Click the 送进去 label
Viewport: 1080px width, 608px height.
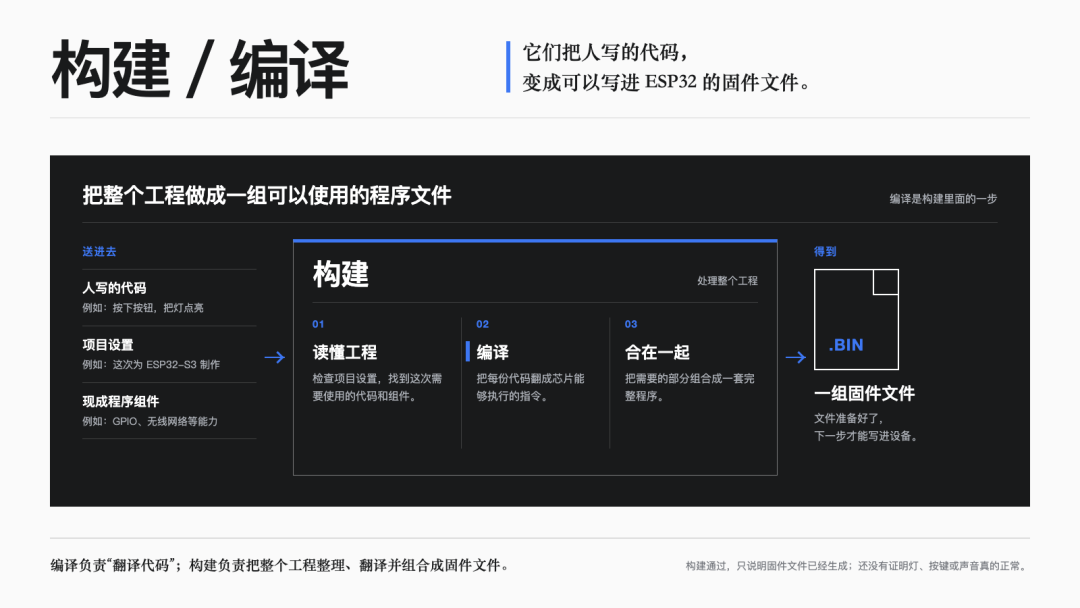click(x=99, y=251)
